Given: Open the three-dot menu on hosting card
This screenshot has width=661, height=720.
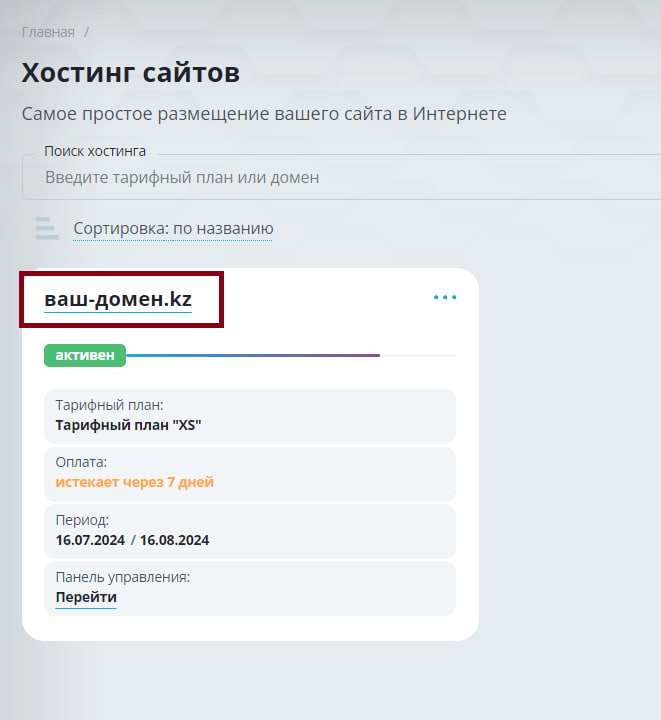Looking at the screenshot, I should tap(445, 297).
